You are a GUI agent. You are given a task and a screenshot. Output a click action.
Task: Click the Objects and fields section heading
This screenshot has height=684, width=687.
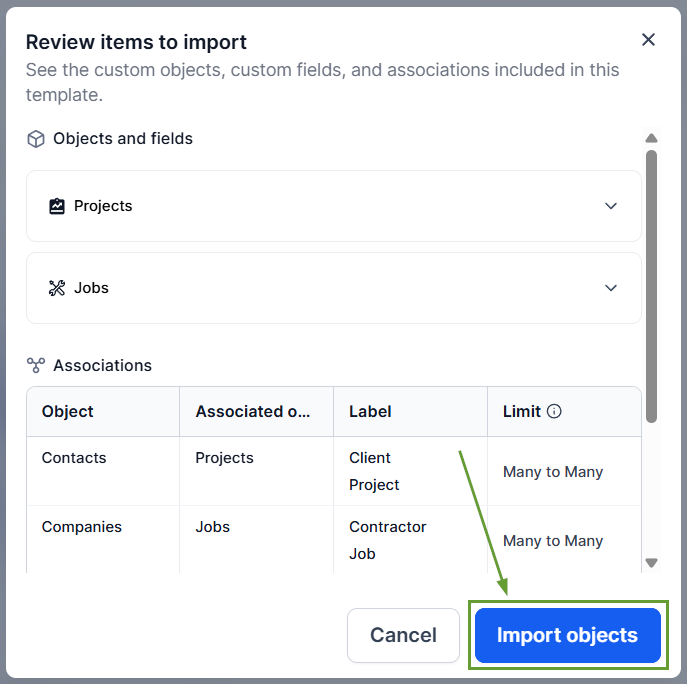123,138
